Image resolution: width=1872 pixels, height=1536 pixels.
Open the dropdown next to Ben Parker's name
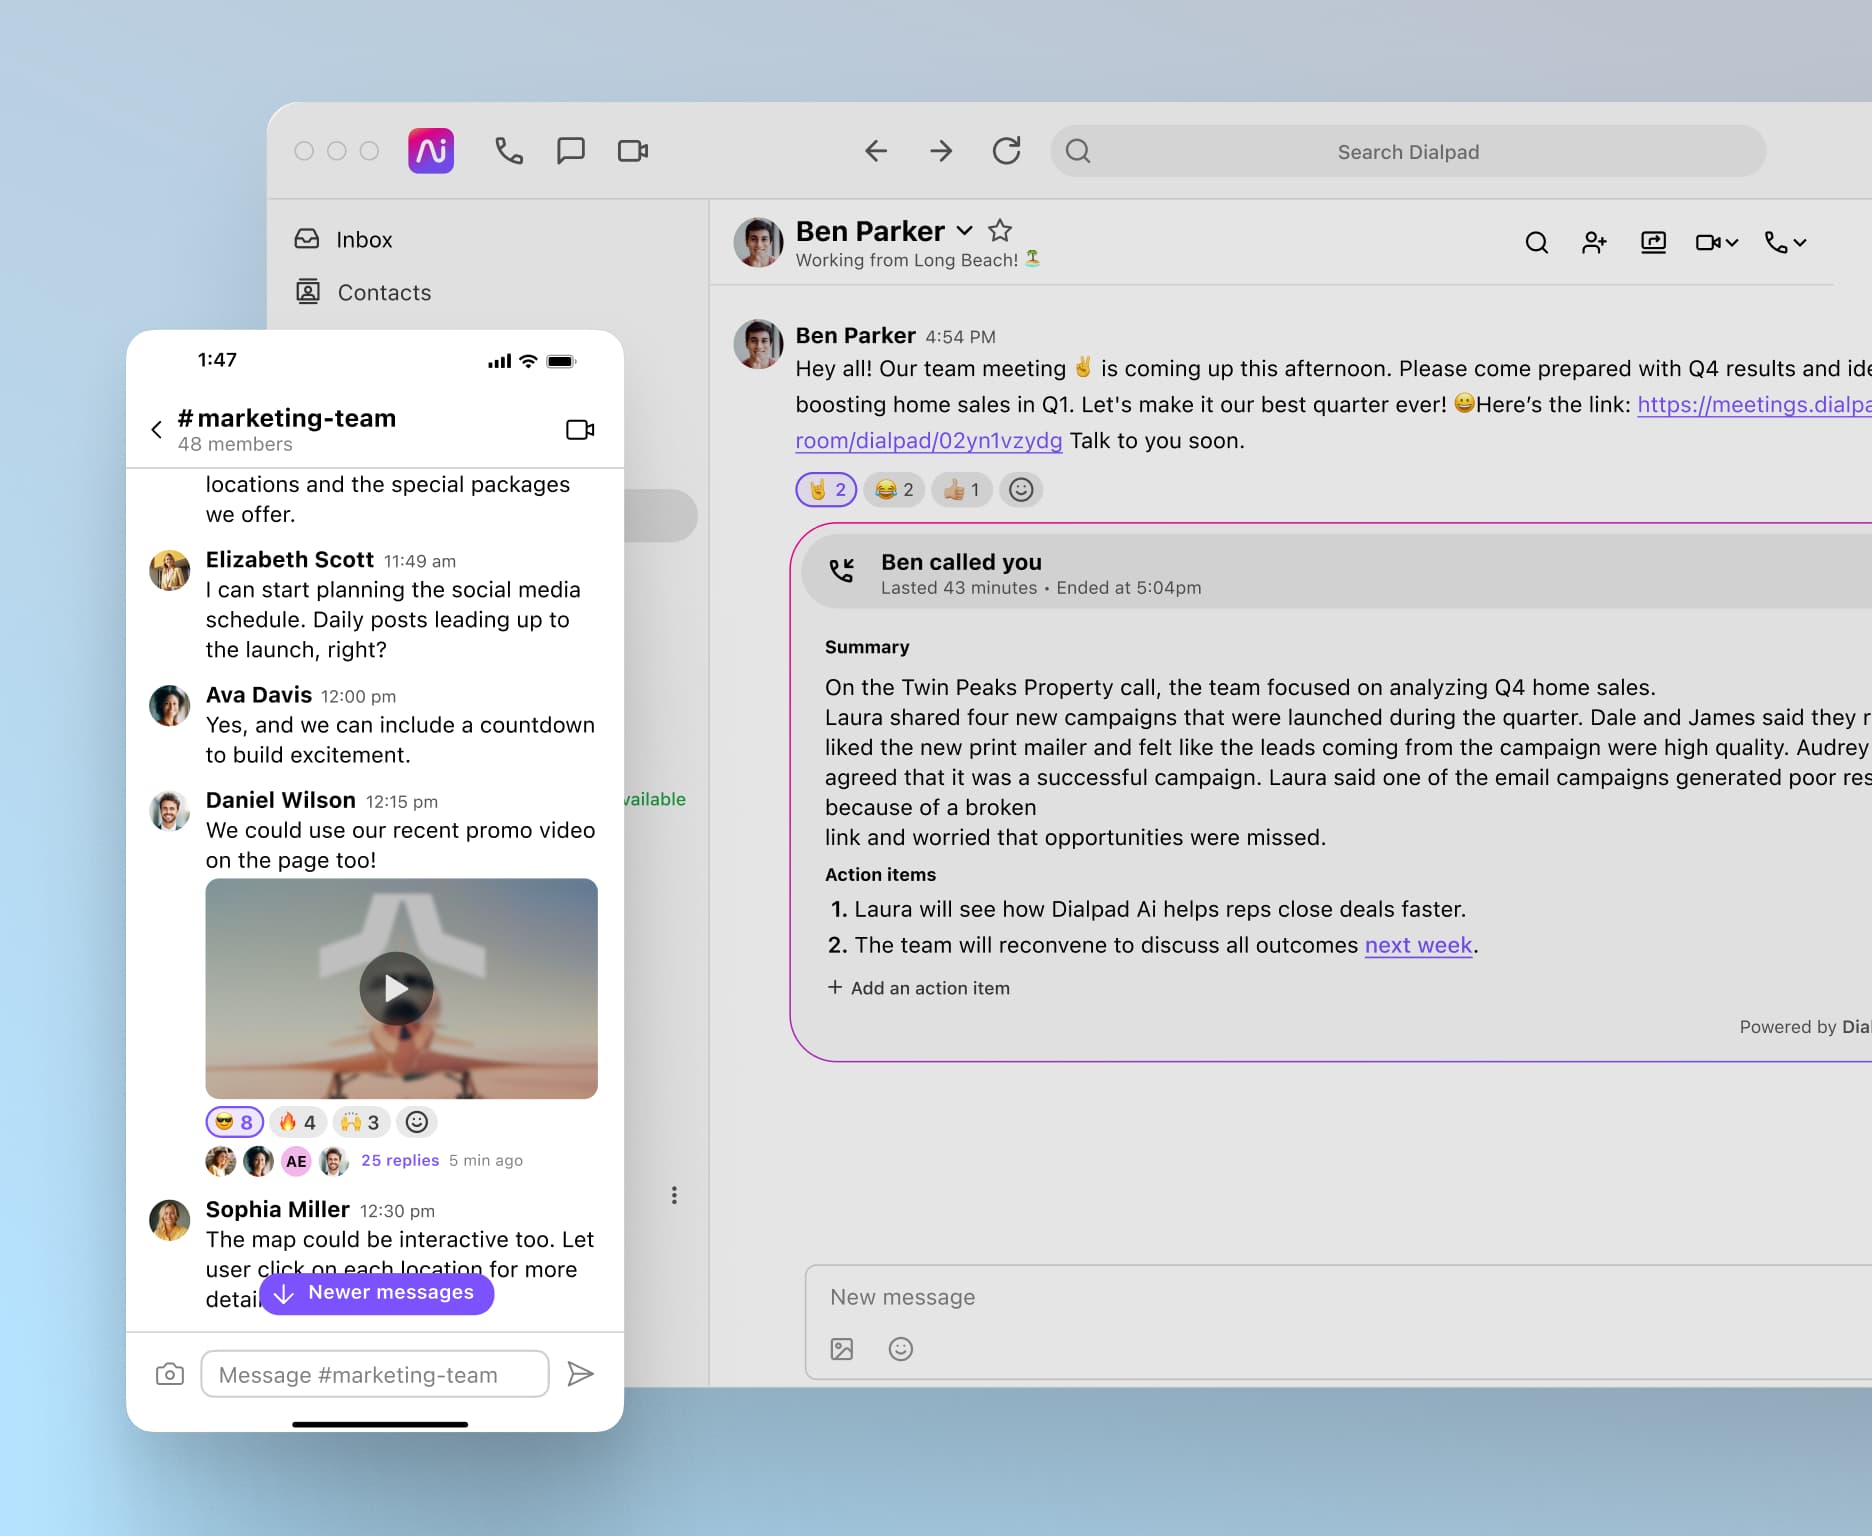(963, 231)
